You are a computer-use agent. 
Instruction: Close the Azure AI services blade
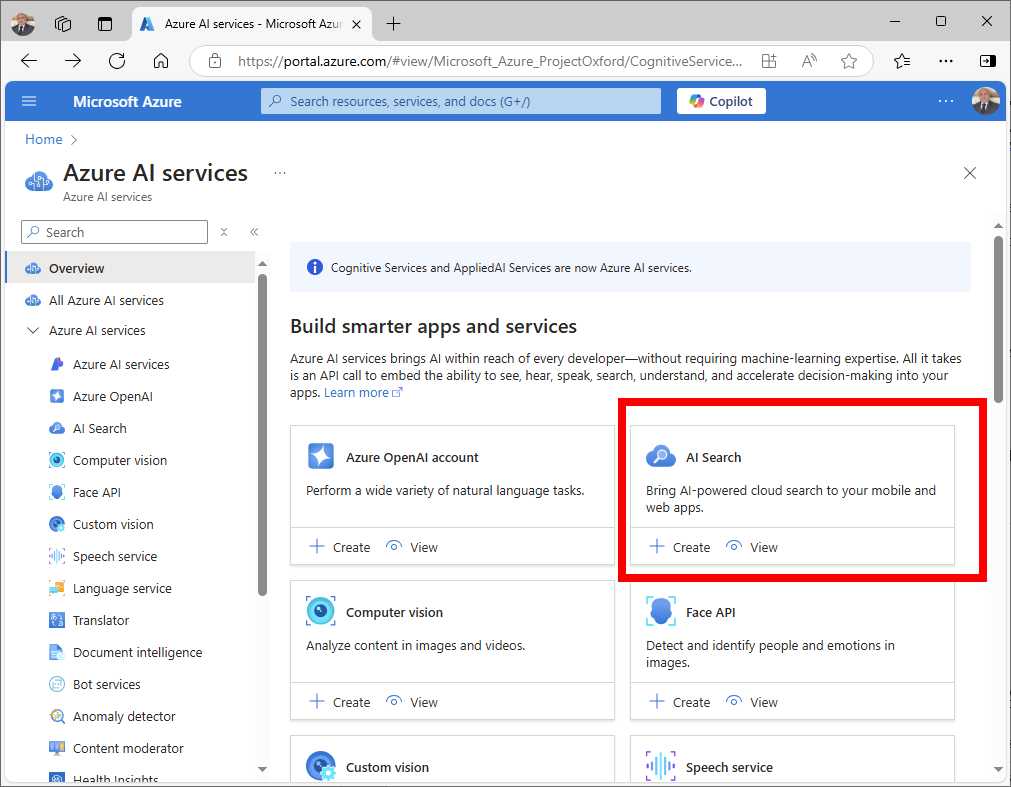(x=970, y=173)
